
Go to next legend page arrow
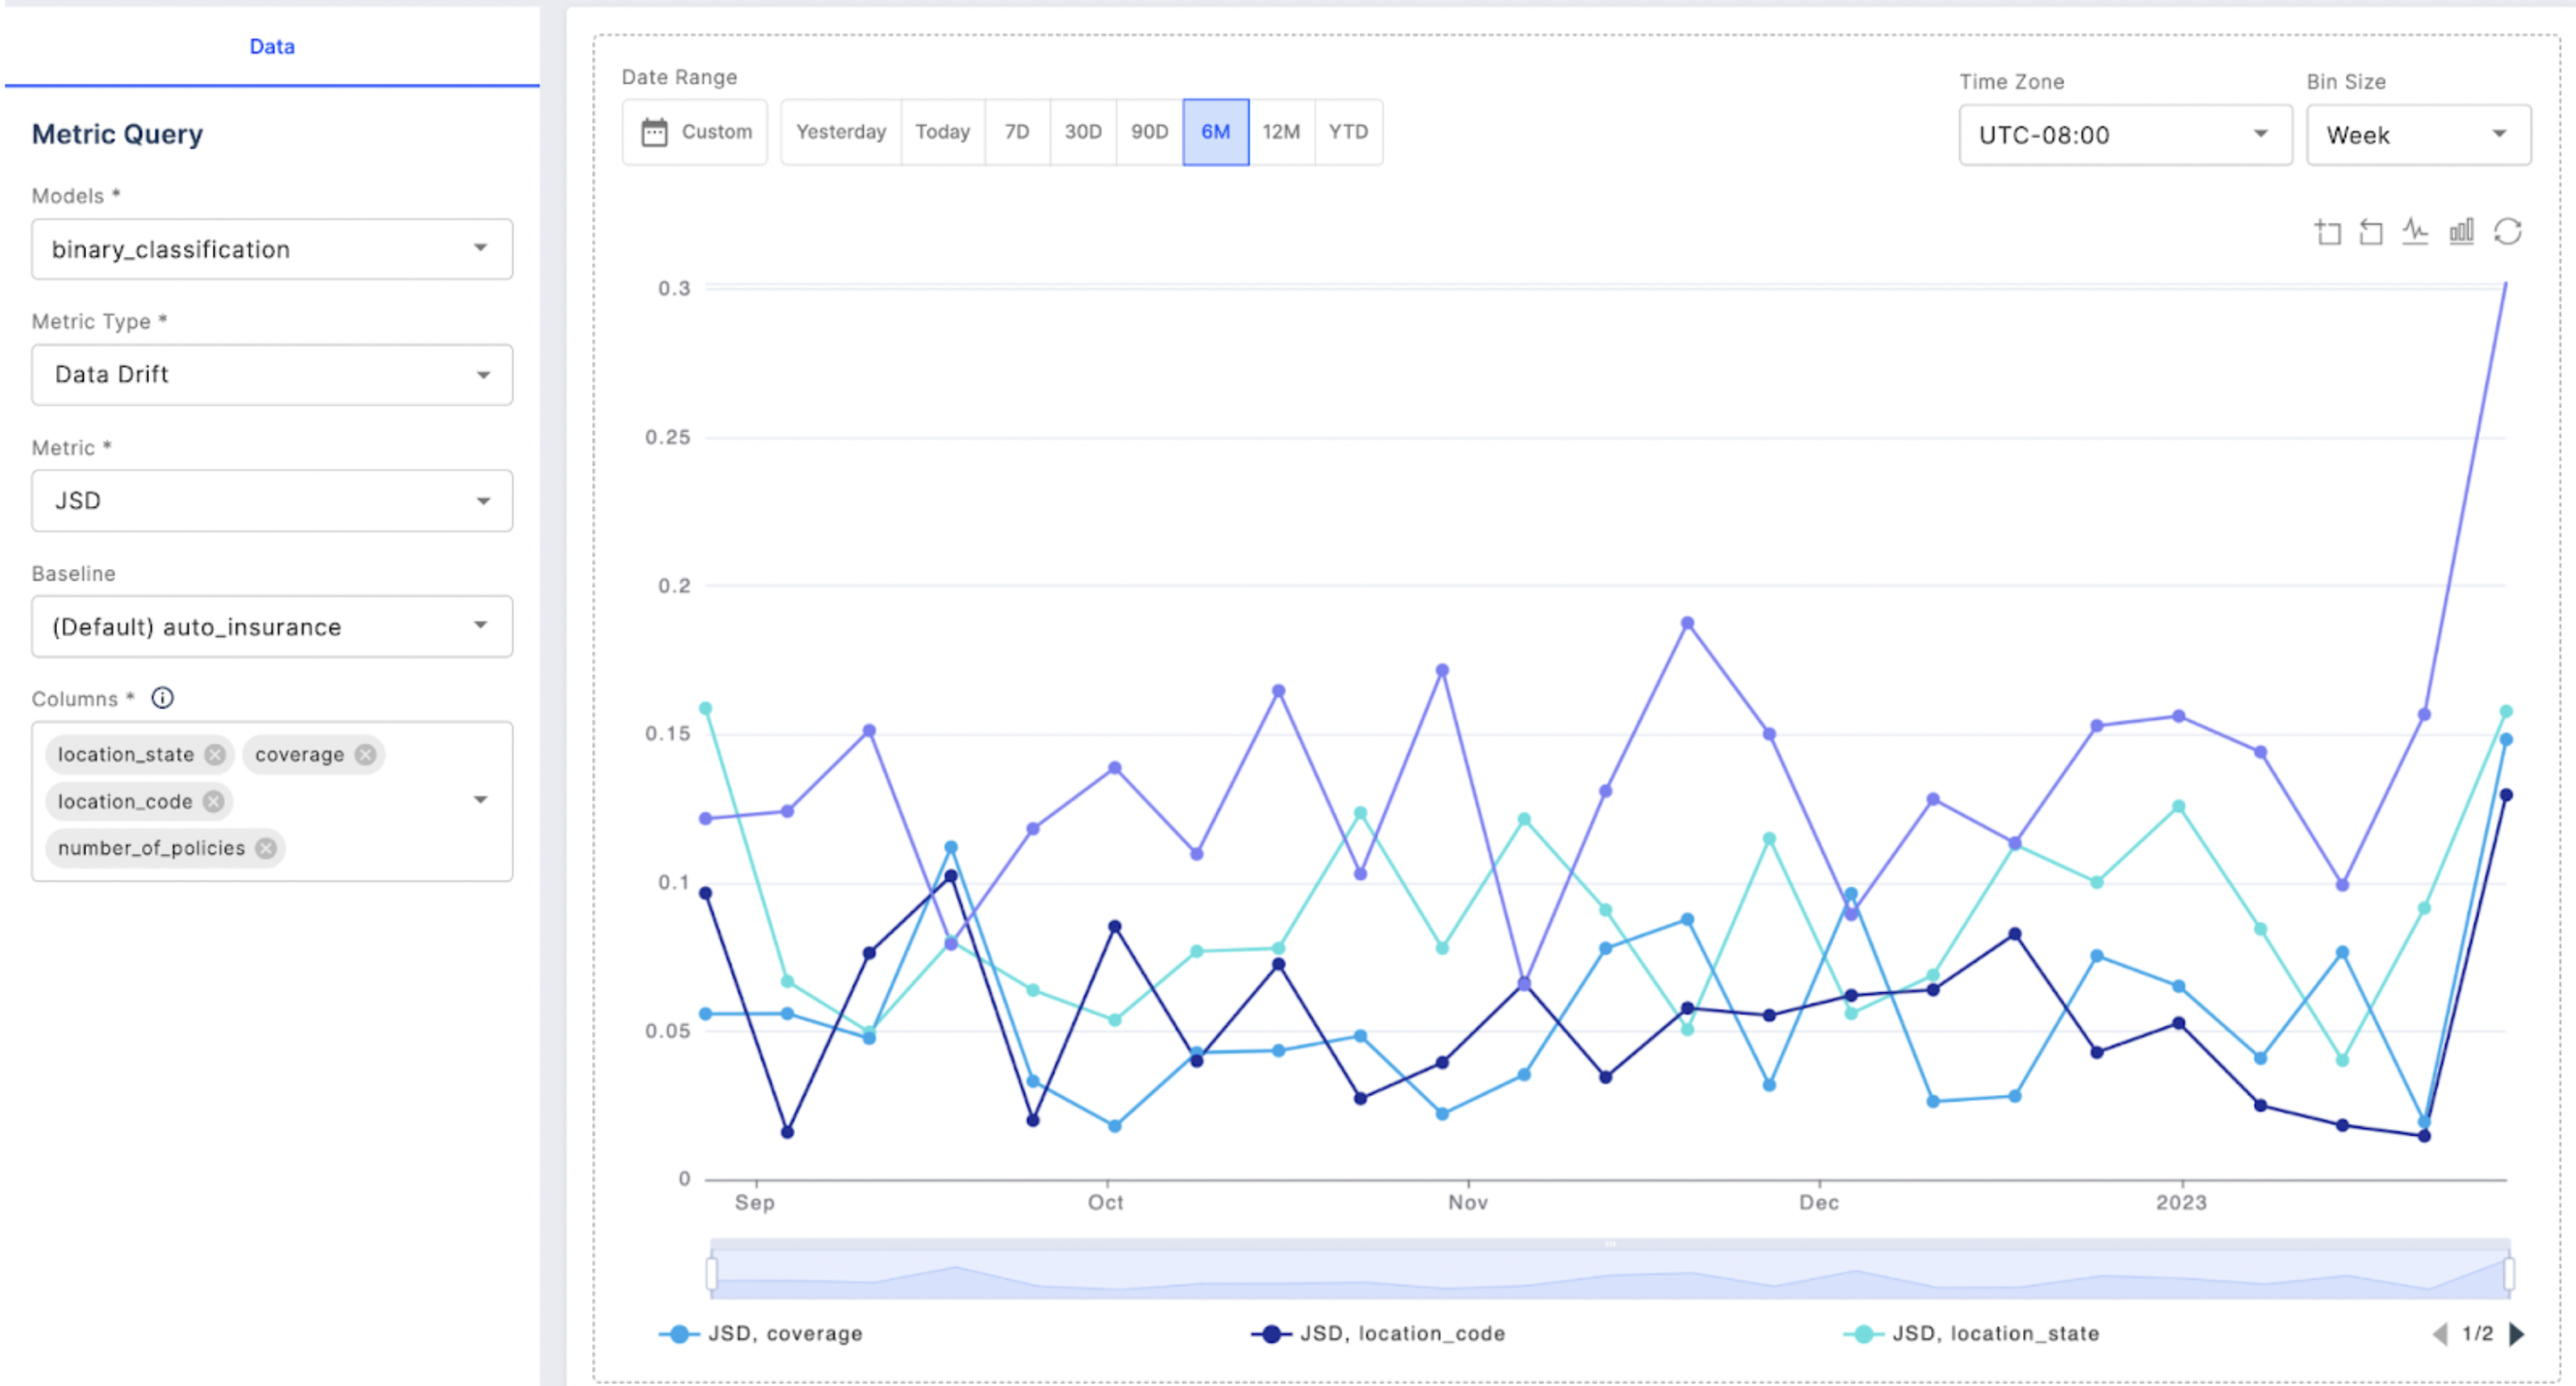point(2517,1333)
